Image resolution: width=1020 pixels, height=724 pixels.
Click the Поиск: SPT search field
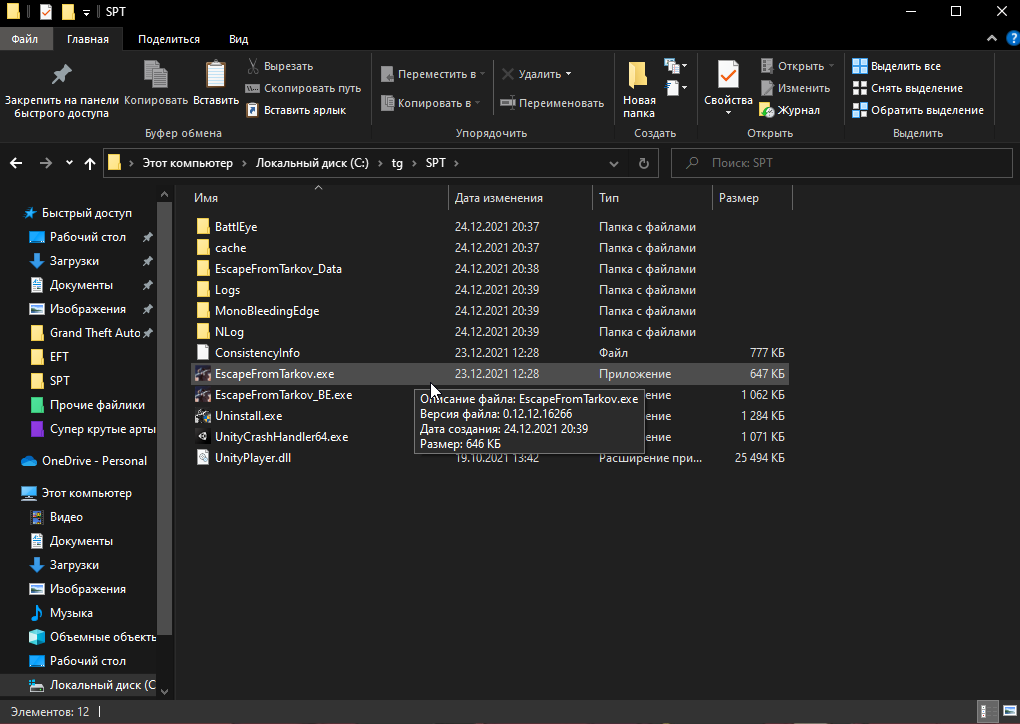pyautogui.click(x=841, y=163)
